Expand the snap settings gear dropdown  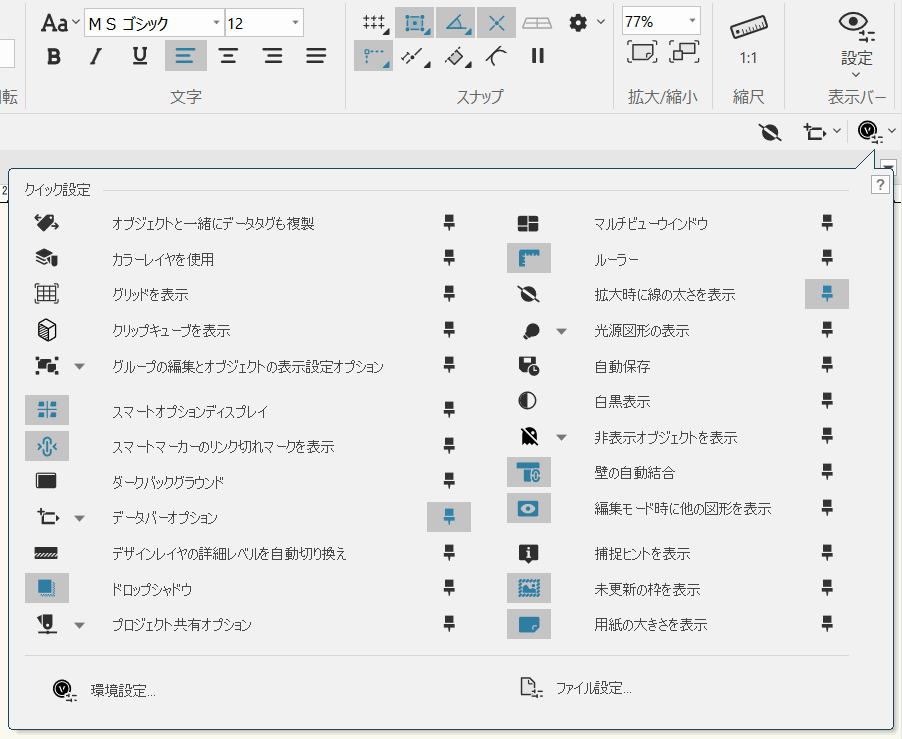[601, 22]
